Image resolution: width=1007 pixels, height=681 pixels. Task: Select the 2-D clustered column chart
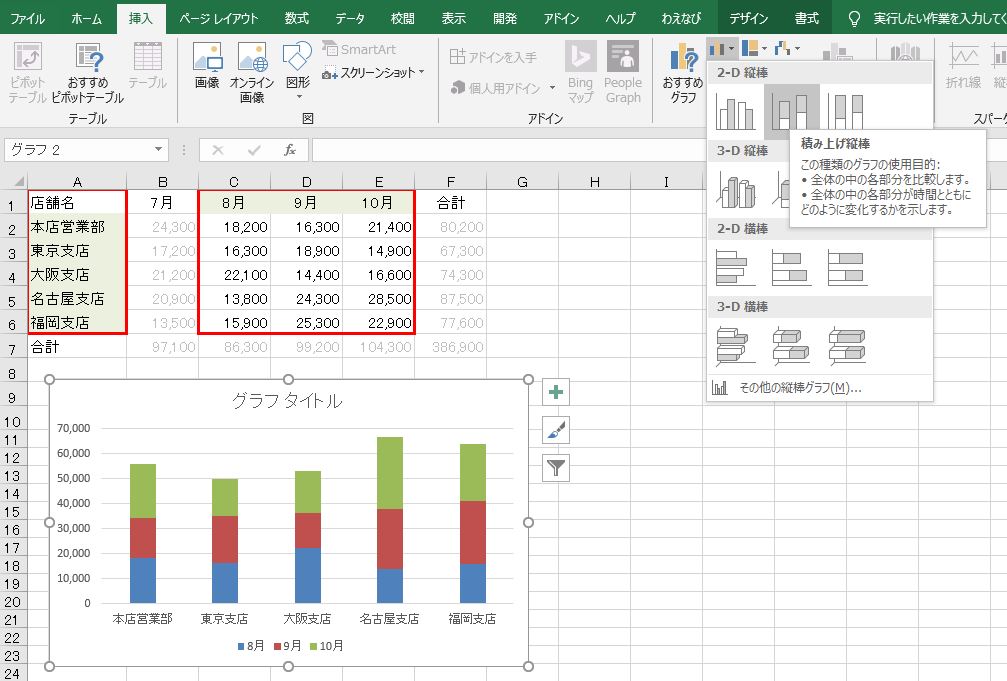(x=735, y=112)
